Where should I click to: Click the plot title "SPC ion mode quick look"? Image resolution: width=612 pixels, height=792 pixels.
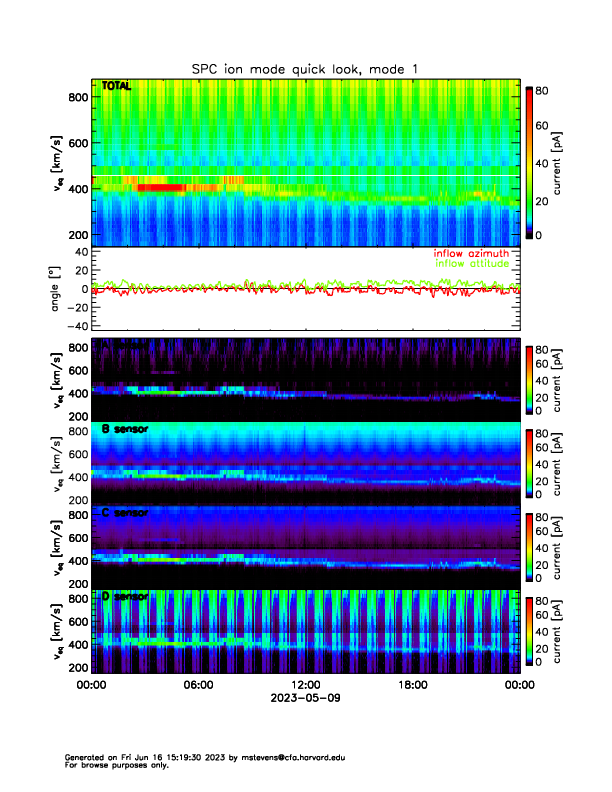(305, 68)
